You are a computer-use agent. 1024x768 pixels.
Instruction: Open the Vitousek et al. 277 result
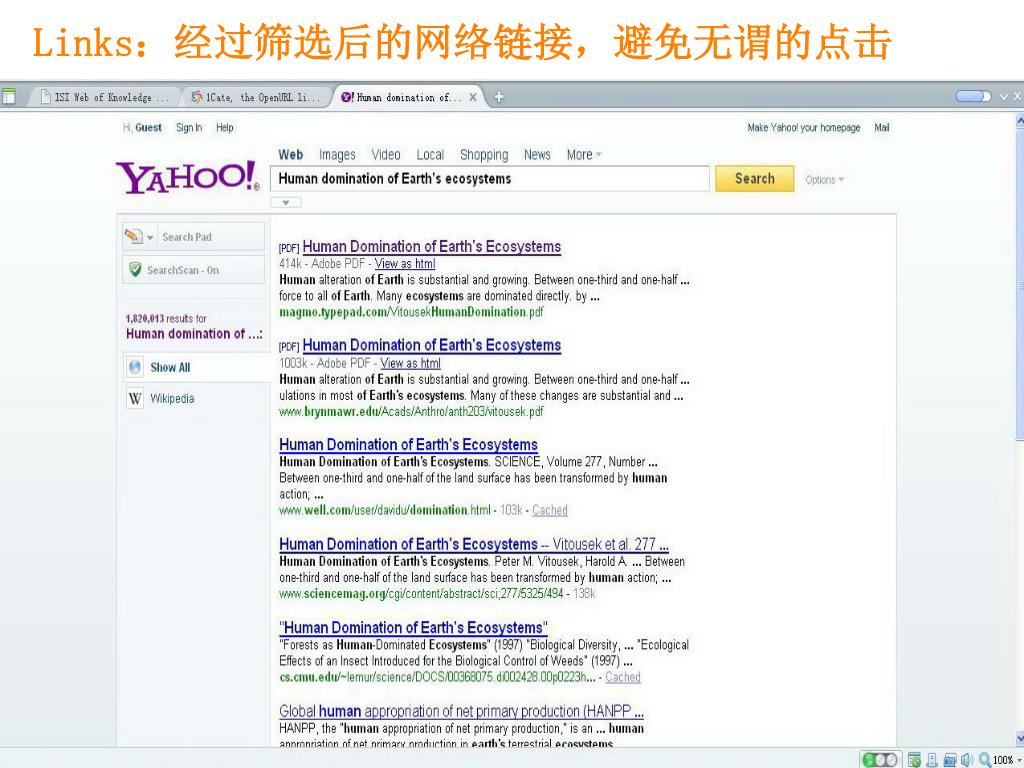click(473, 544)
